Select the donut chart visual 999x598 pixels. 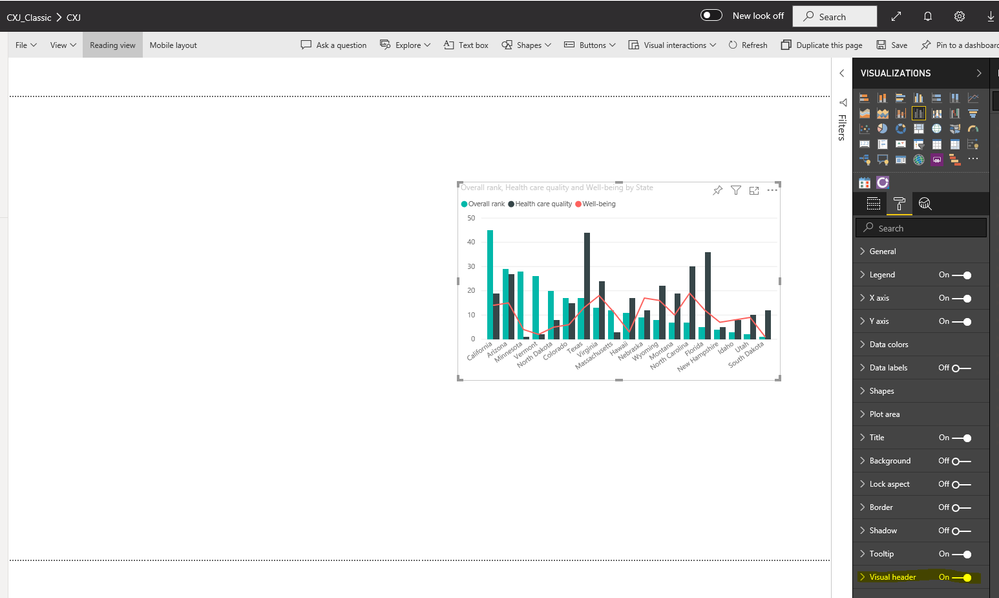pos(901,129)
